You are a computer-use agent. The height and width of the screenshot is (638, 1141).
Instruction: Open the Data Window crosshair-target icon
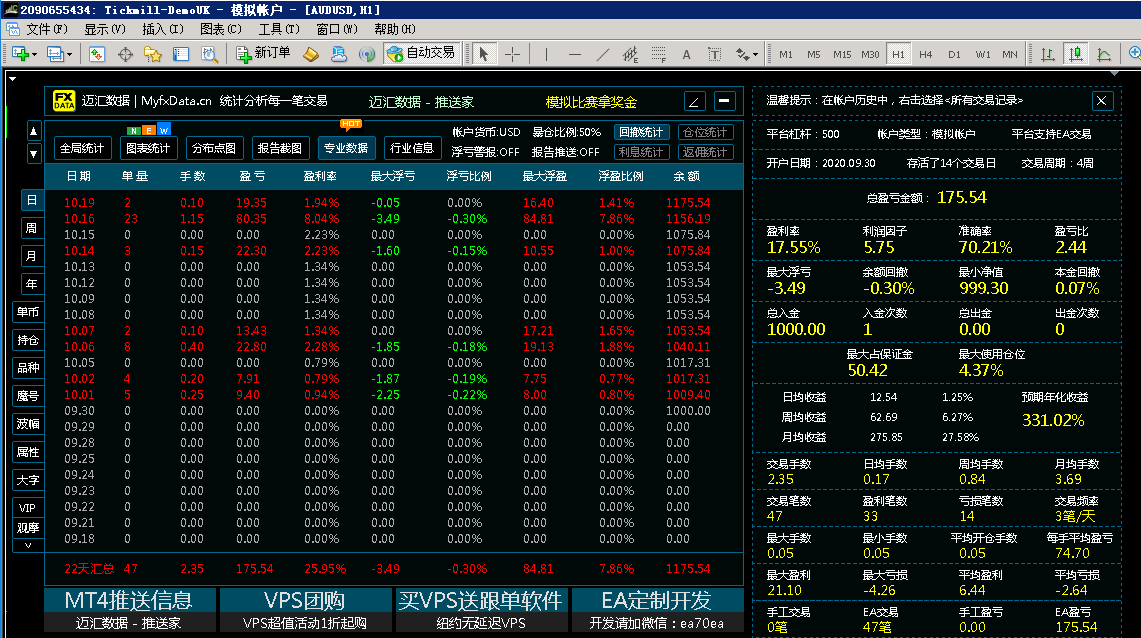pos(125,54)
